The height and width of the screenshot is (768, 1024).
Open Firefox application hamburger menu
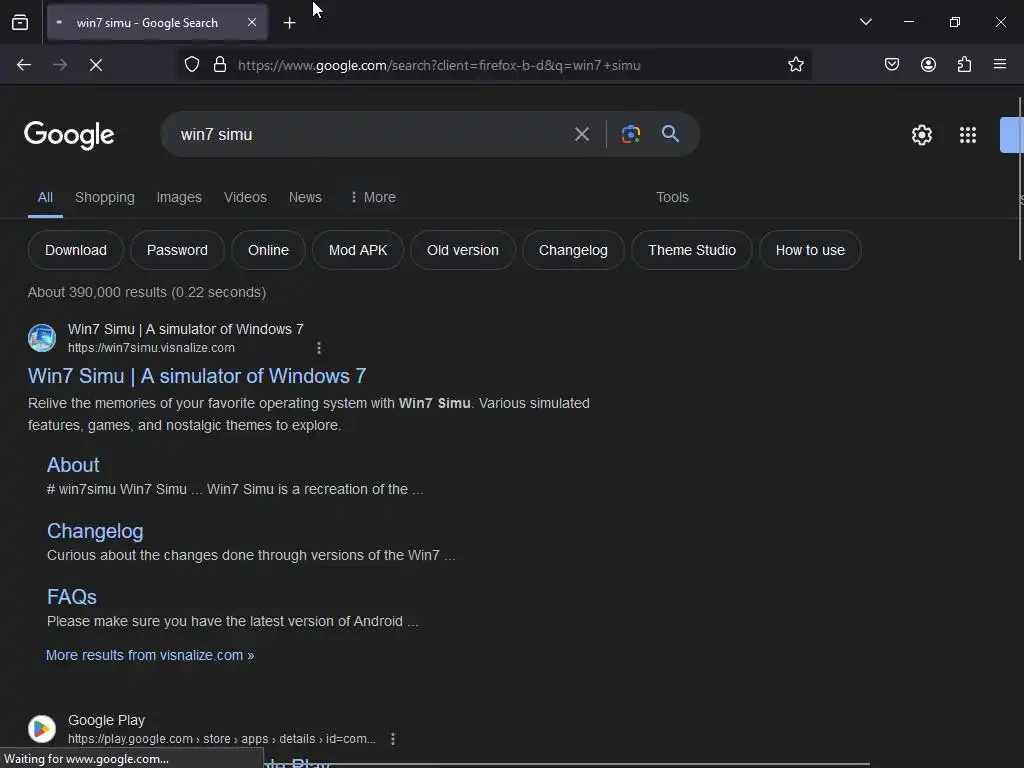click(1000, 64)
